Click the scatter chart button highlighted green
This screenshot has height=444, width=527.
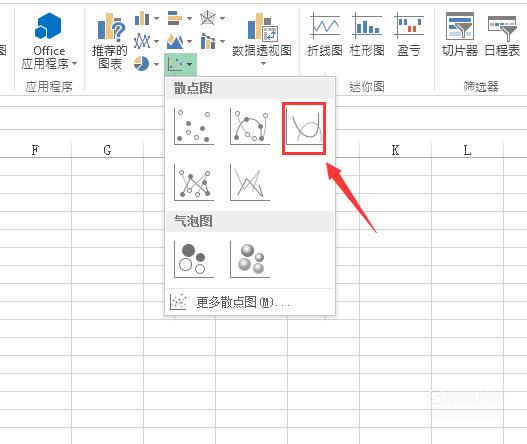pyautogui.click(x=180, y=64)
